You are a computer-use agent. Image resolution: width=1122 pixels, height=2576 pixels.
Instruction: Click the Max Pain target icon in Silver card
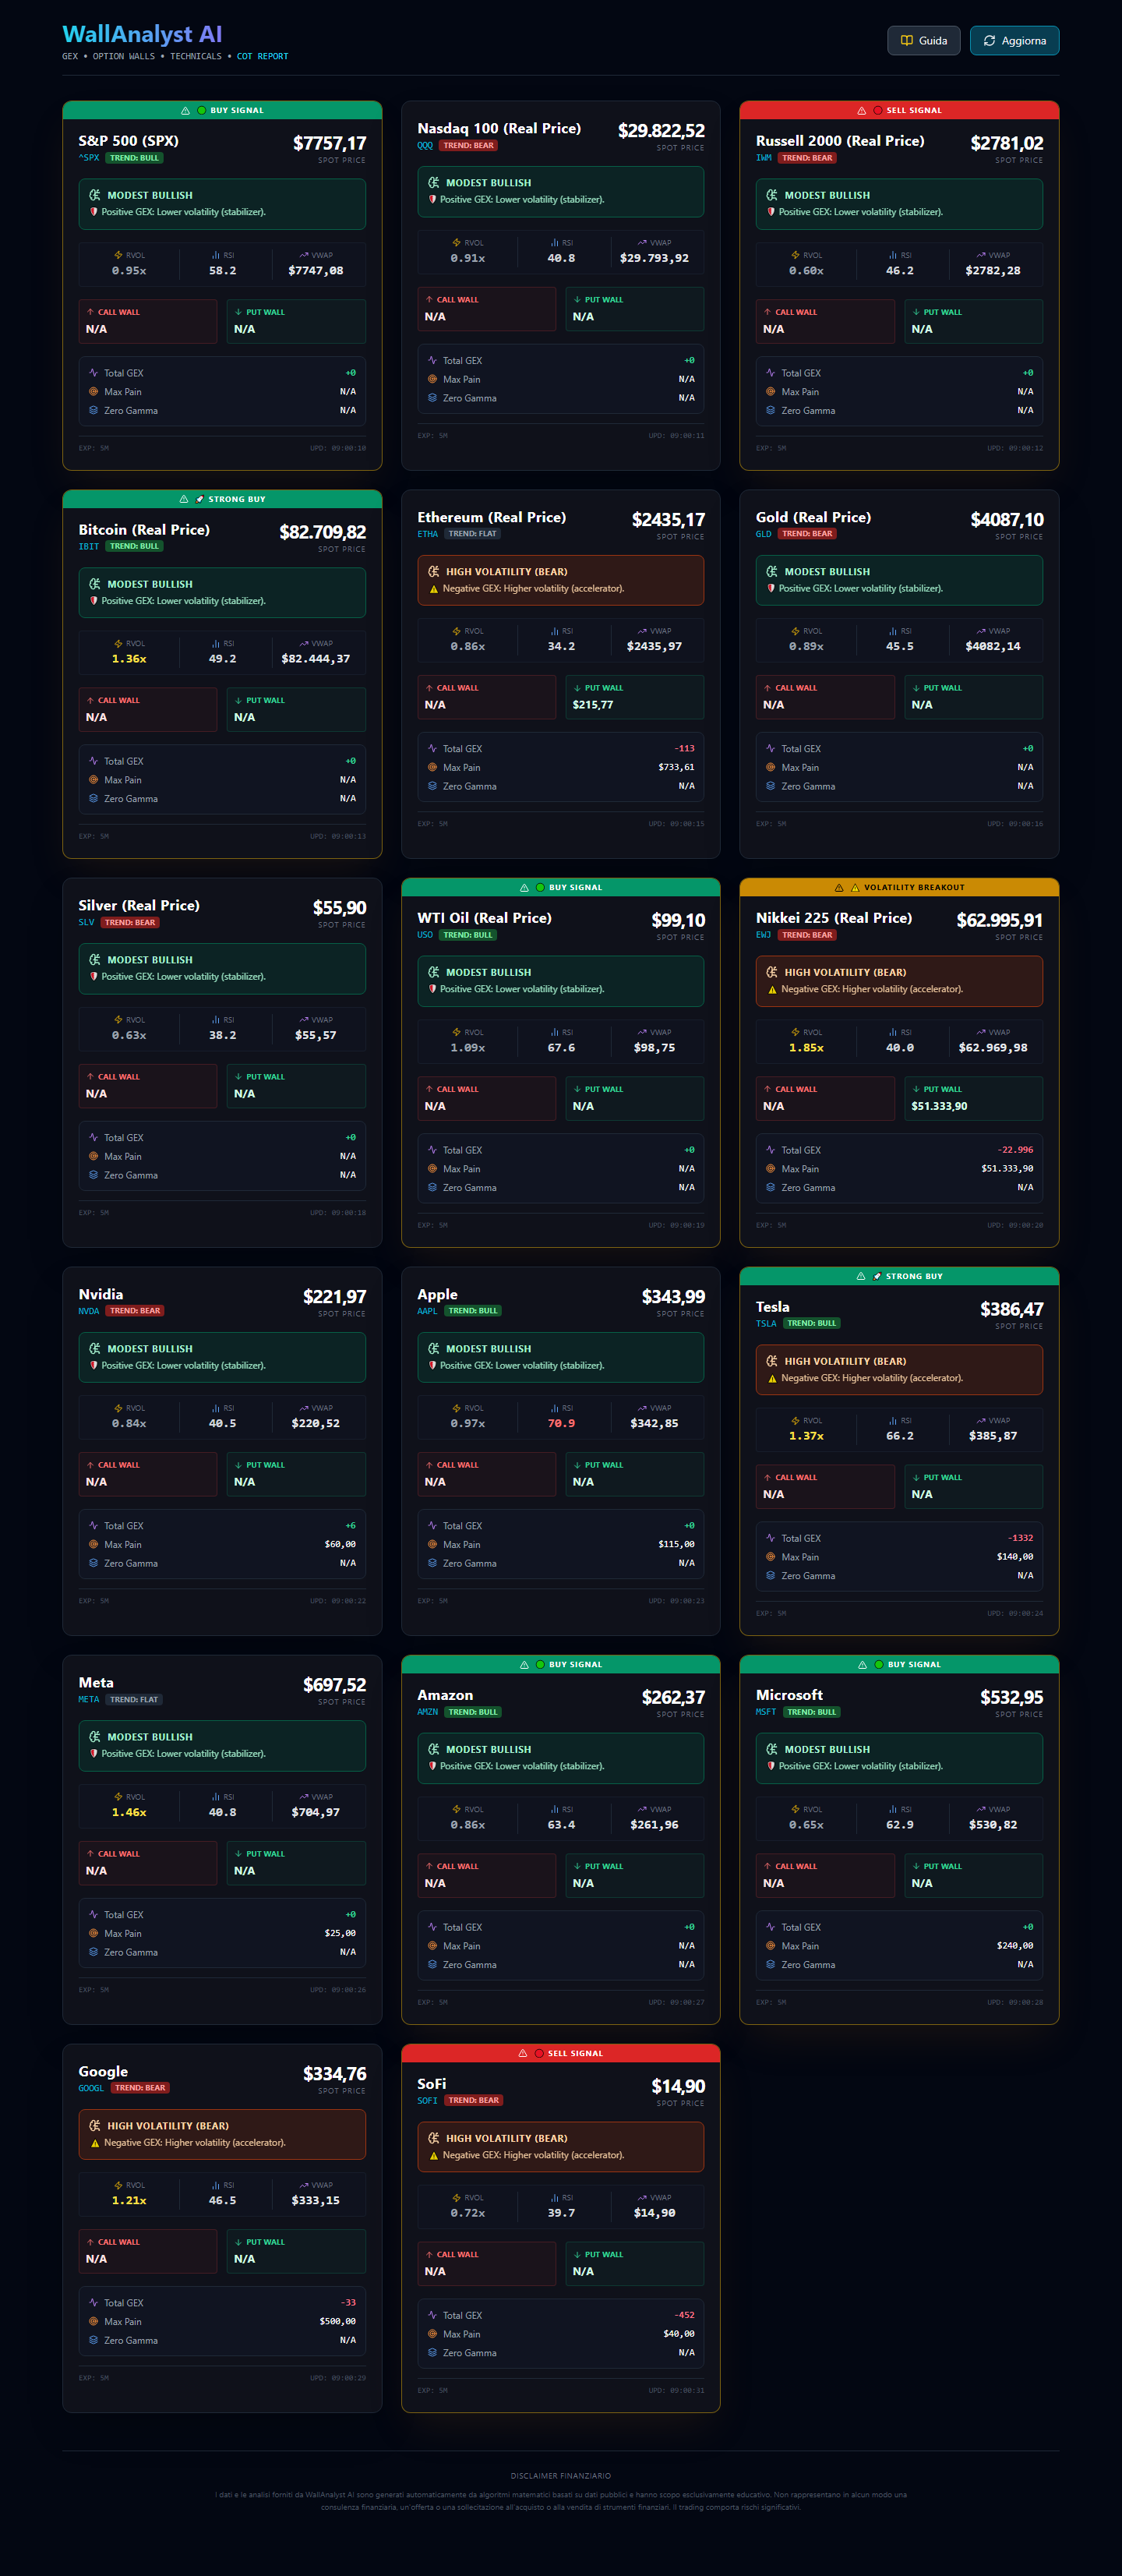click(x=93, y=1156)
